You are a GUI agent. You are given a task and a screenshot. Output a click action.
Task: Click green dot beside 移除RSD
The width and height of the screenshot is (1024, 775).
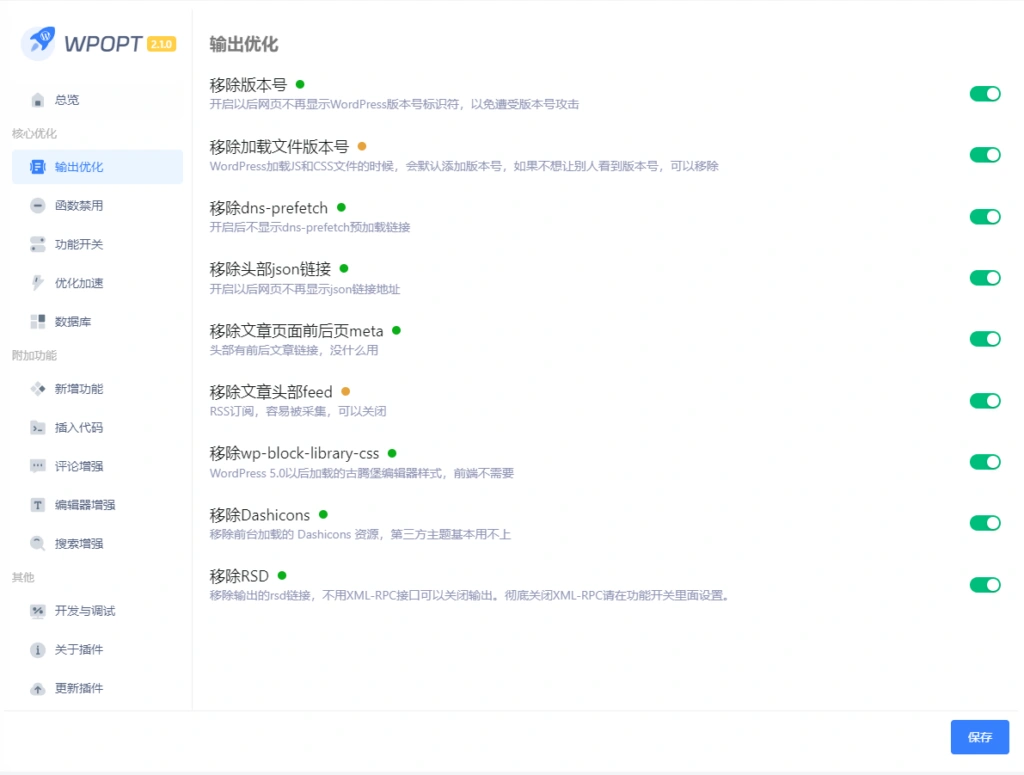pos(282,576)
